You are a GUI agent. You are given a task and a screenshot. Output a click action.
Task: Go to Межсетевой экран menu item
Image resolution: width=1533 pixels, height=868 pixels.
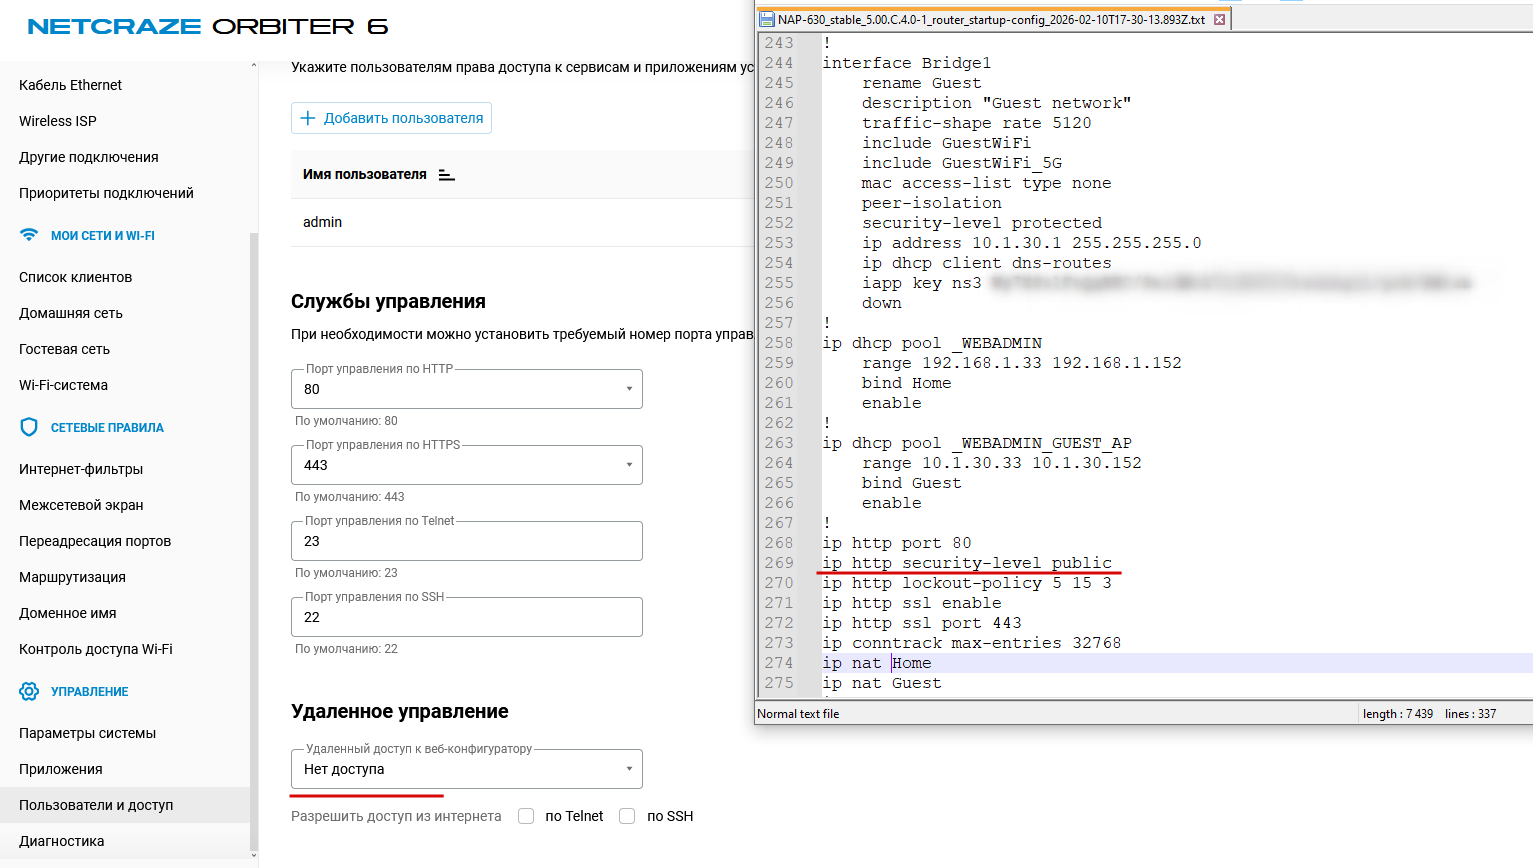81,505
